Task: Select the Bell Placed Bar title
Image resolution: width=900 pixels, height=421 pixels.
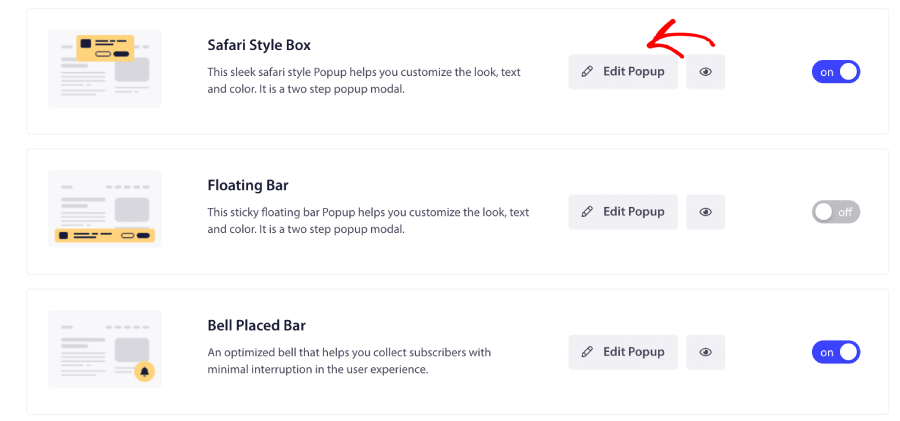Action: [257, 326]
